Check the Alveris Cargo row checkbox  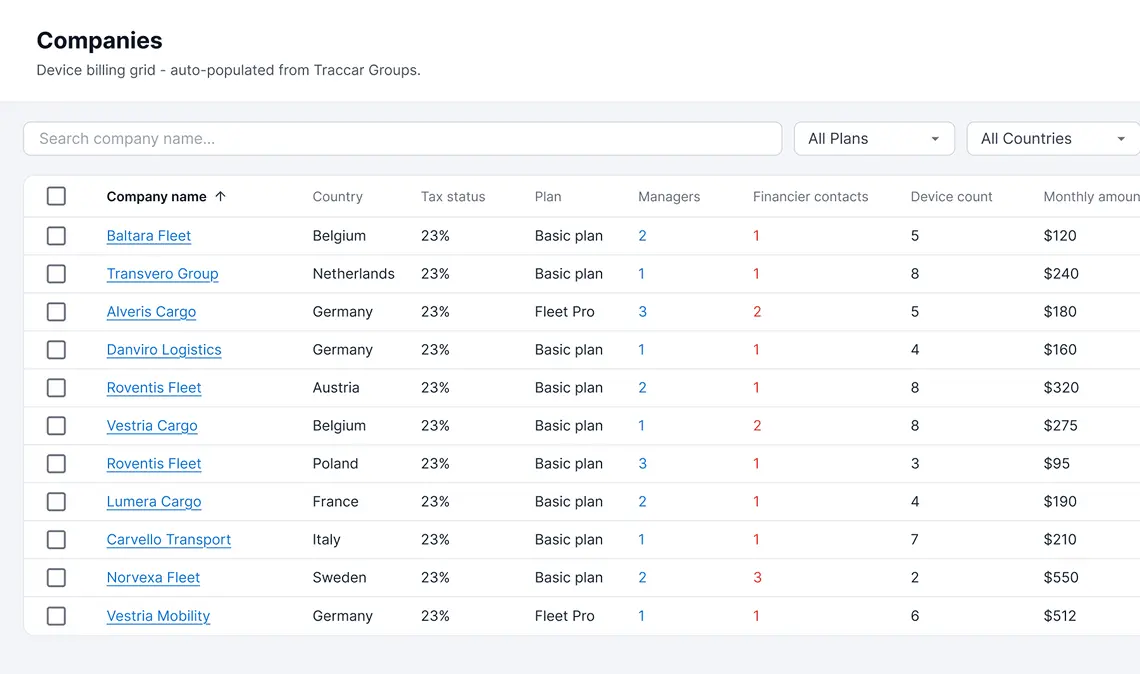point(56,312)
